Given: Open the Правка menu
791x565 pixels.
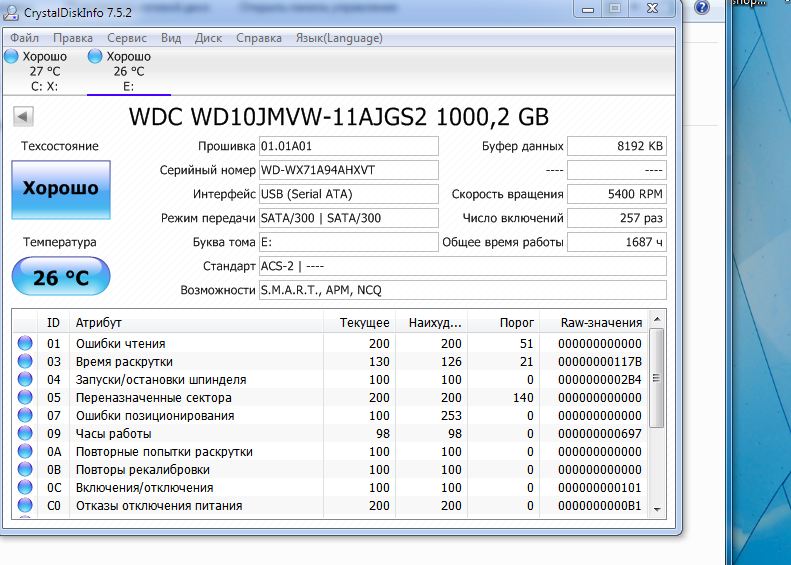Looking at the screenshot, I should (73, 38).
